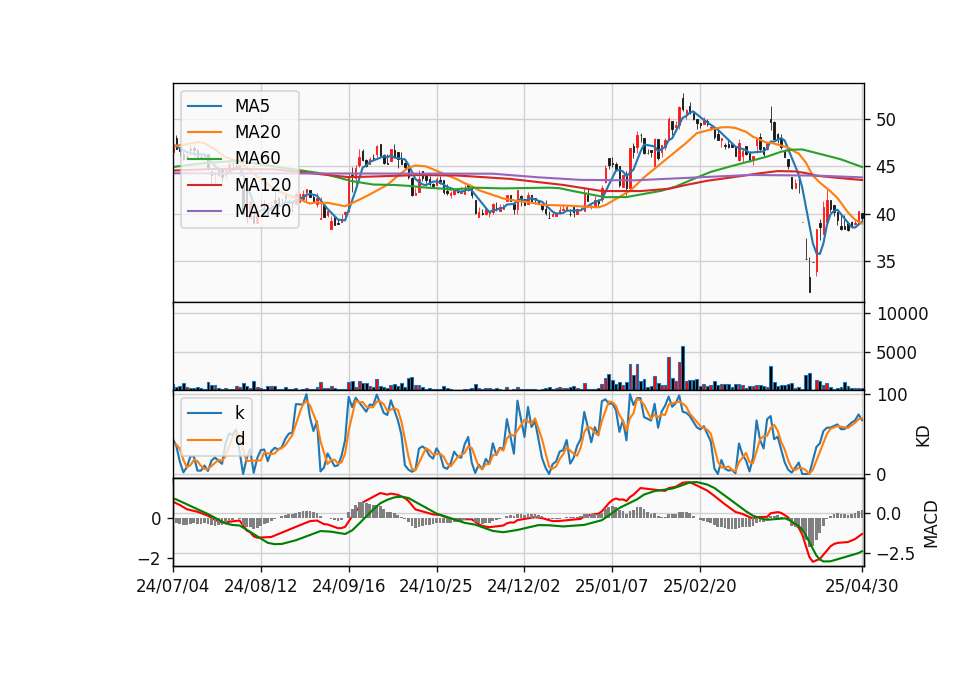Click the volume axis value 5000

(897, 353)
